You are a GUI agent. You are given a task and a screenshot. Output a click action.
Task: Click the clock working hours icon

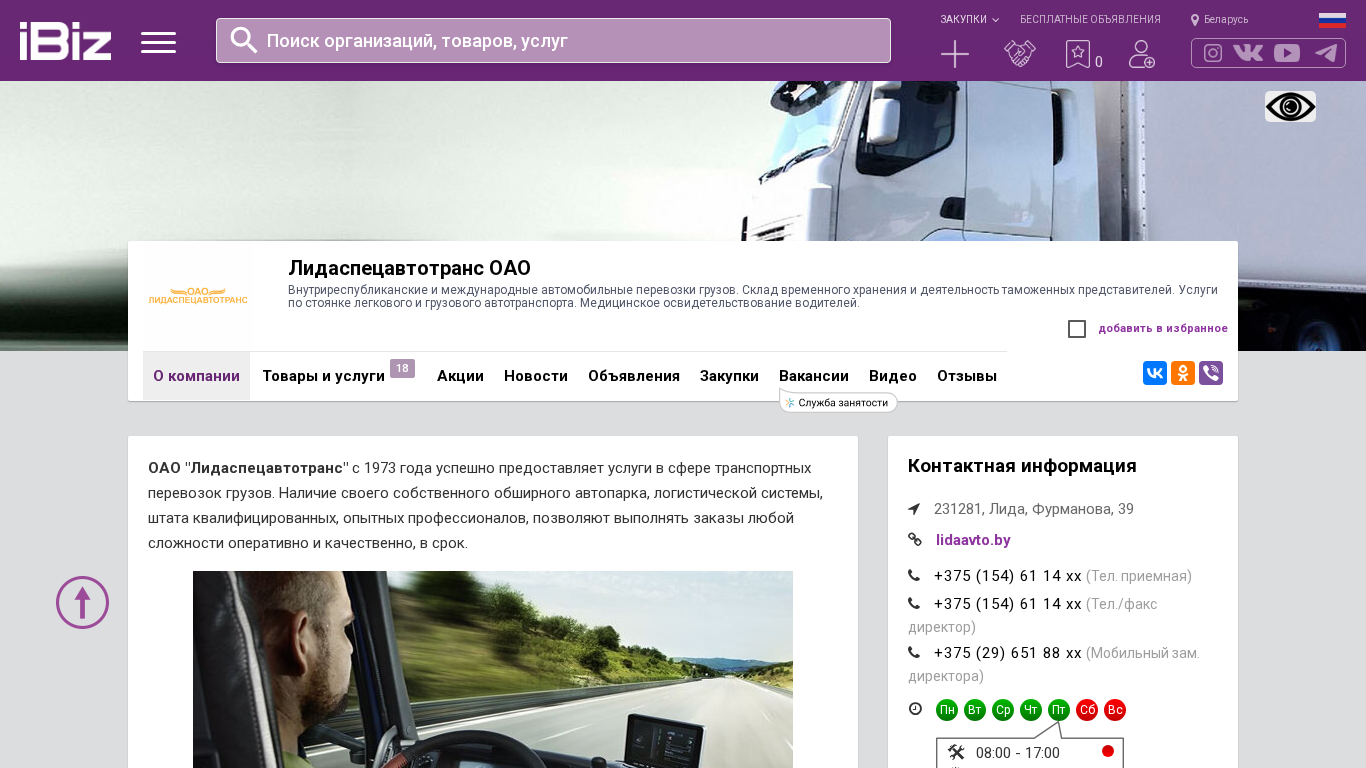[x=915, y=709]
